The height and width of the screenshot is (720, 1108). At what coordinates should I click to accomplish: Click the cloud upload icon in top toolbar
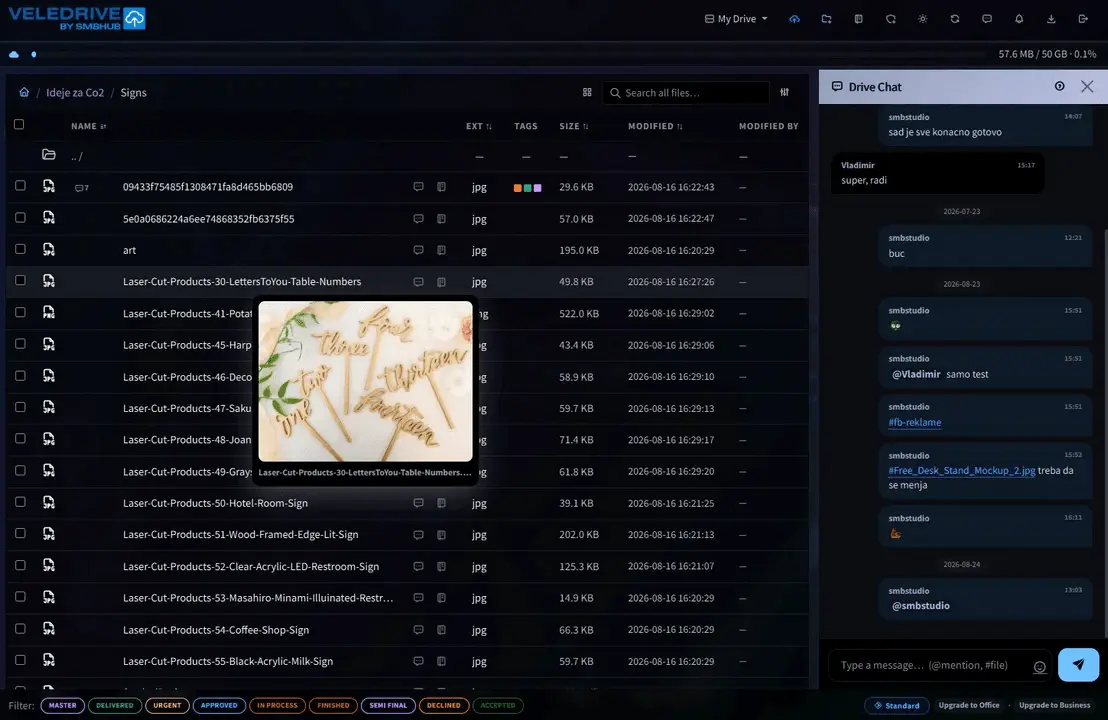coord(794,19)
